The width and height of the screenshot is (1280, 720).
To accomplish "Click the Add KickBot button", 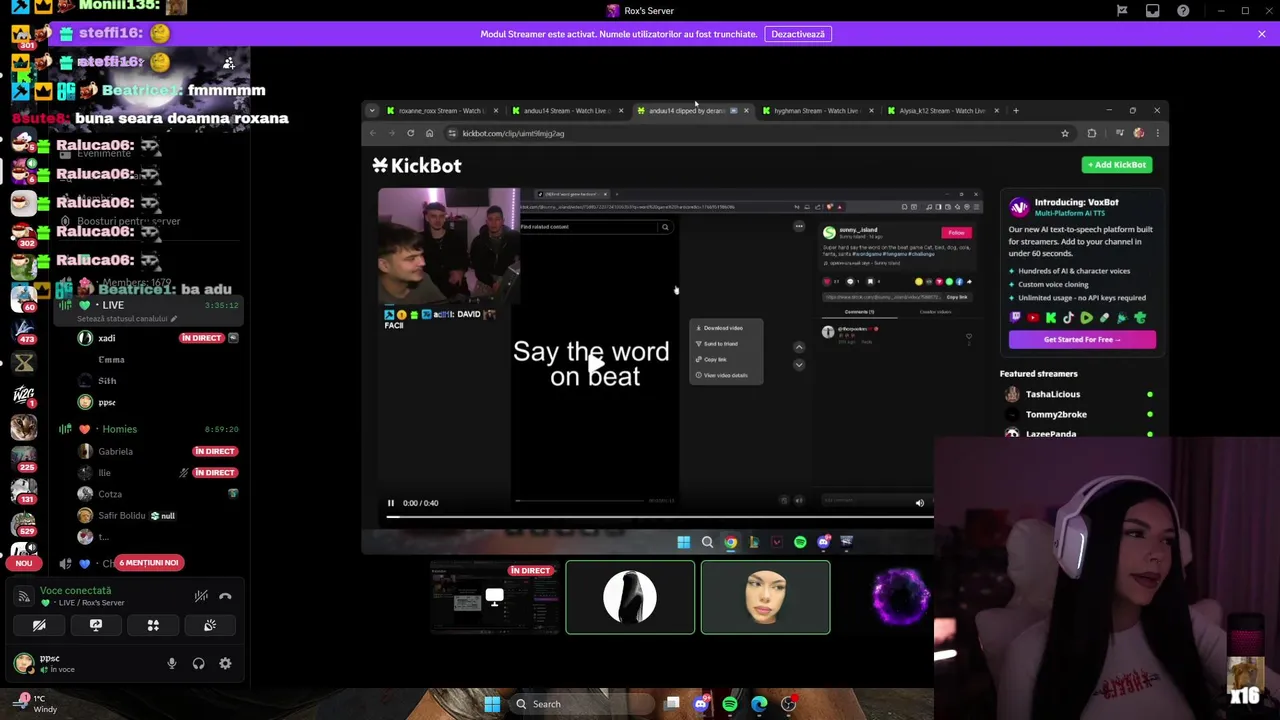I will (x=1117, y=165).
